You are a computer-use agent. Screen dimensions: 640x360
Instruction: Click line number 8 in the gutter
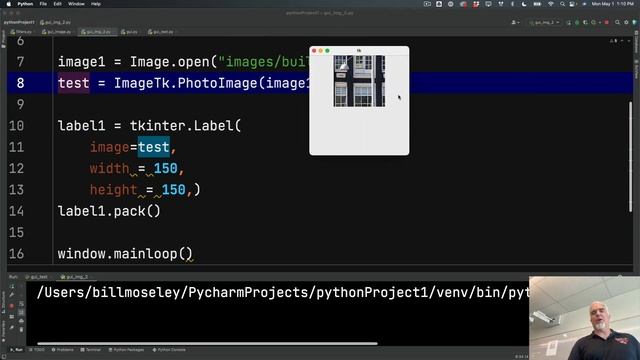pos(20,83)
